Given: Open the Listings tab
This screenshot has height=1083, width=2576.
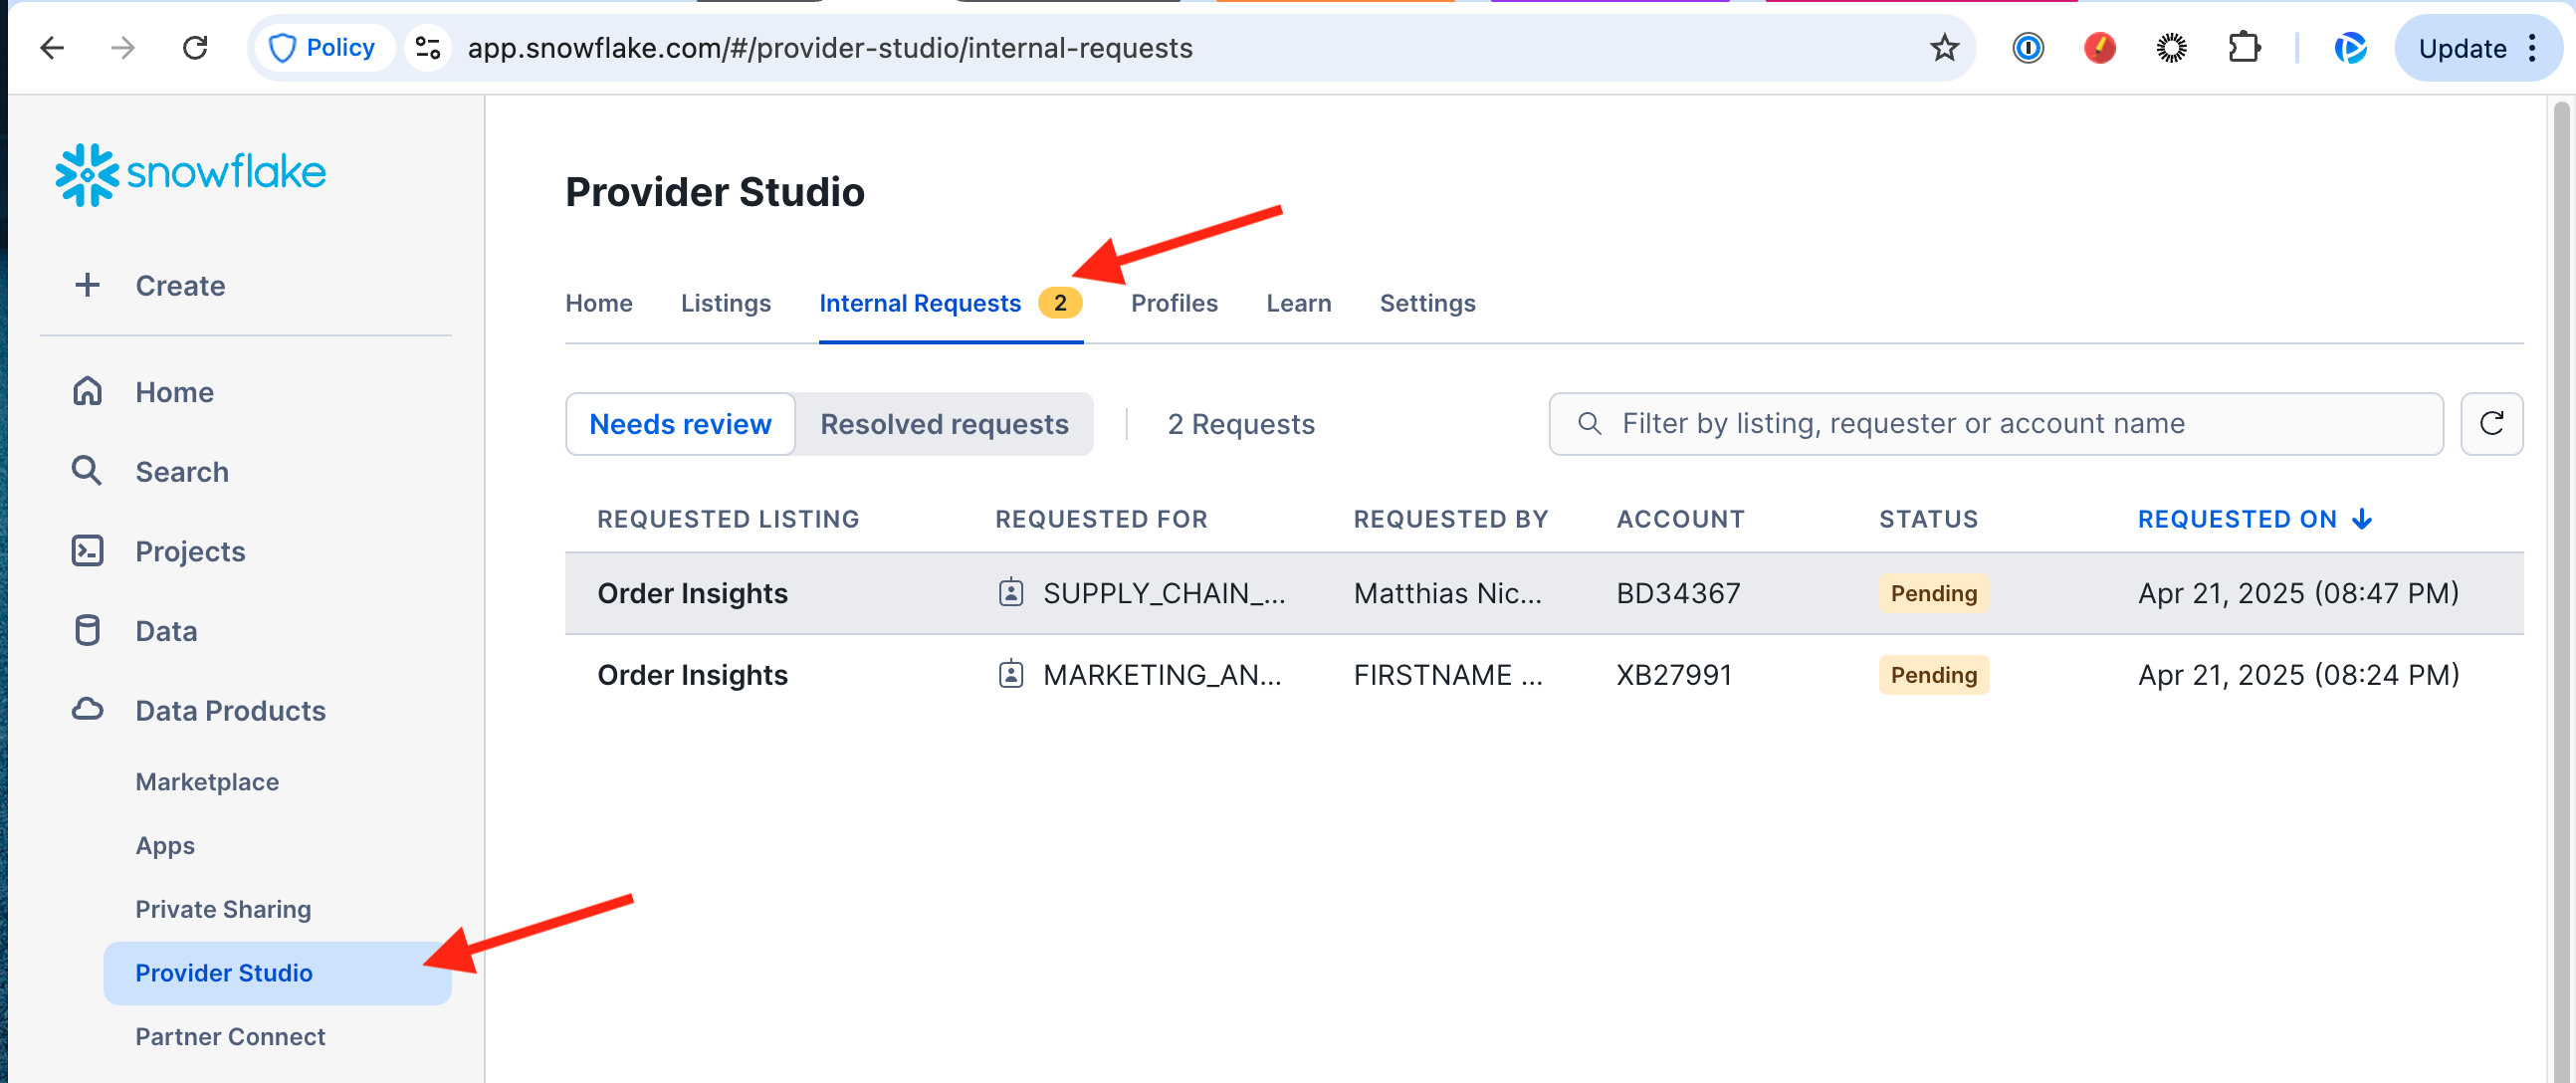Looking at the screenshot, I should coord(726,303).
